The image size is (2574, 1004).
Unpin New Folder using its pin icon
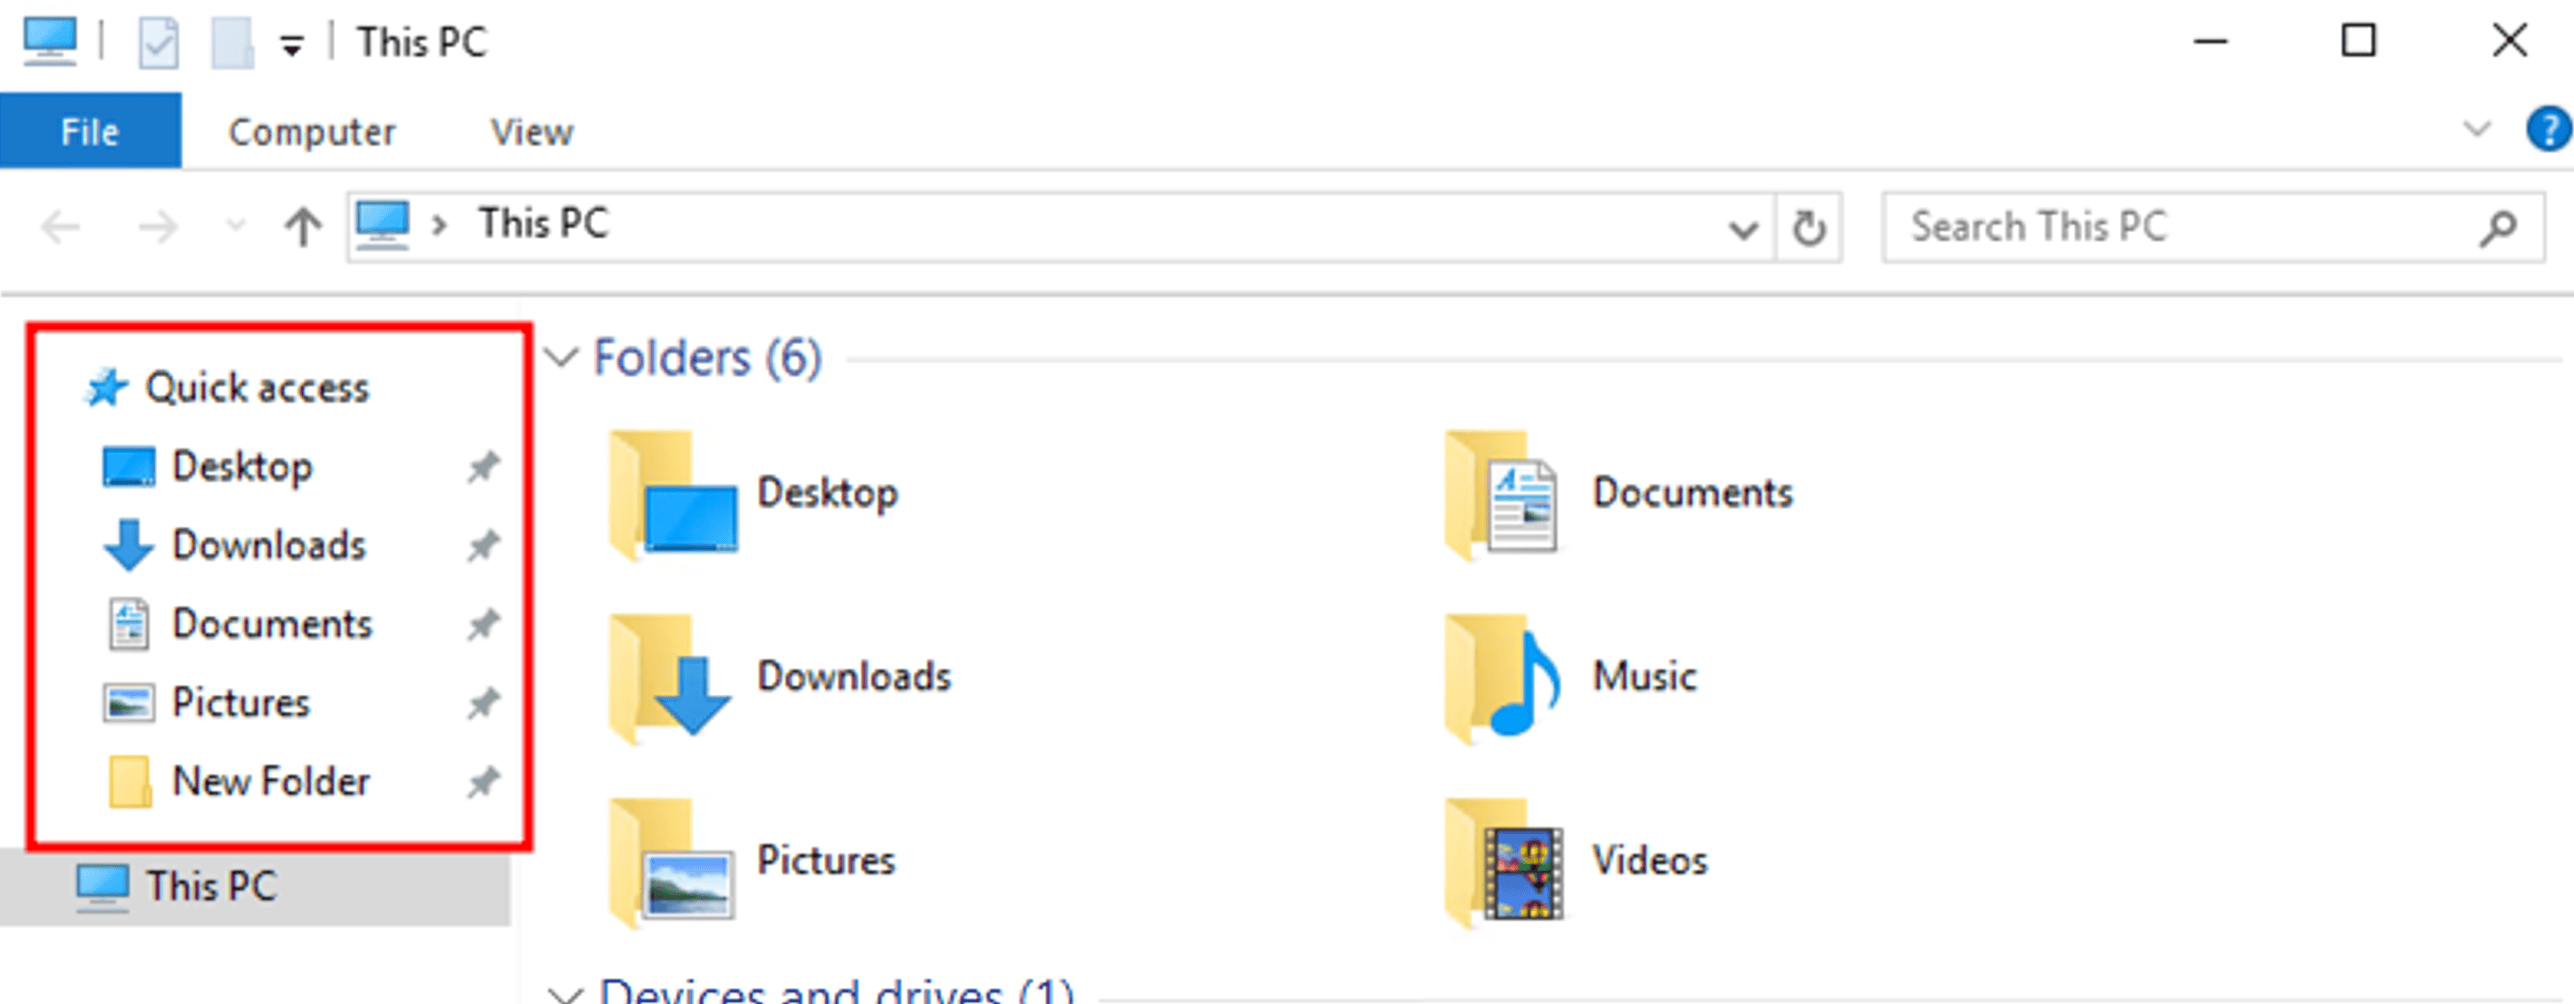(x=483, y=781)
